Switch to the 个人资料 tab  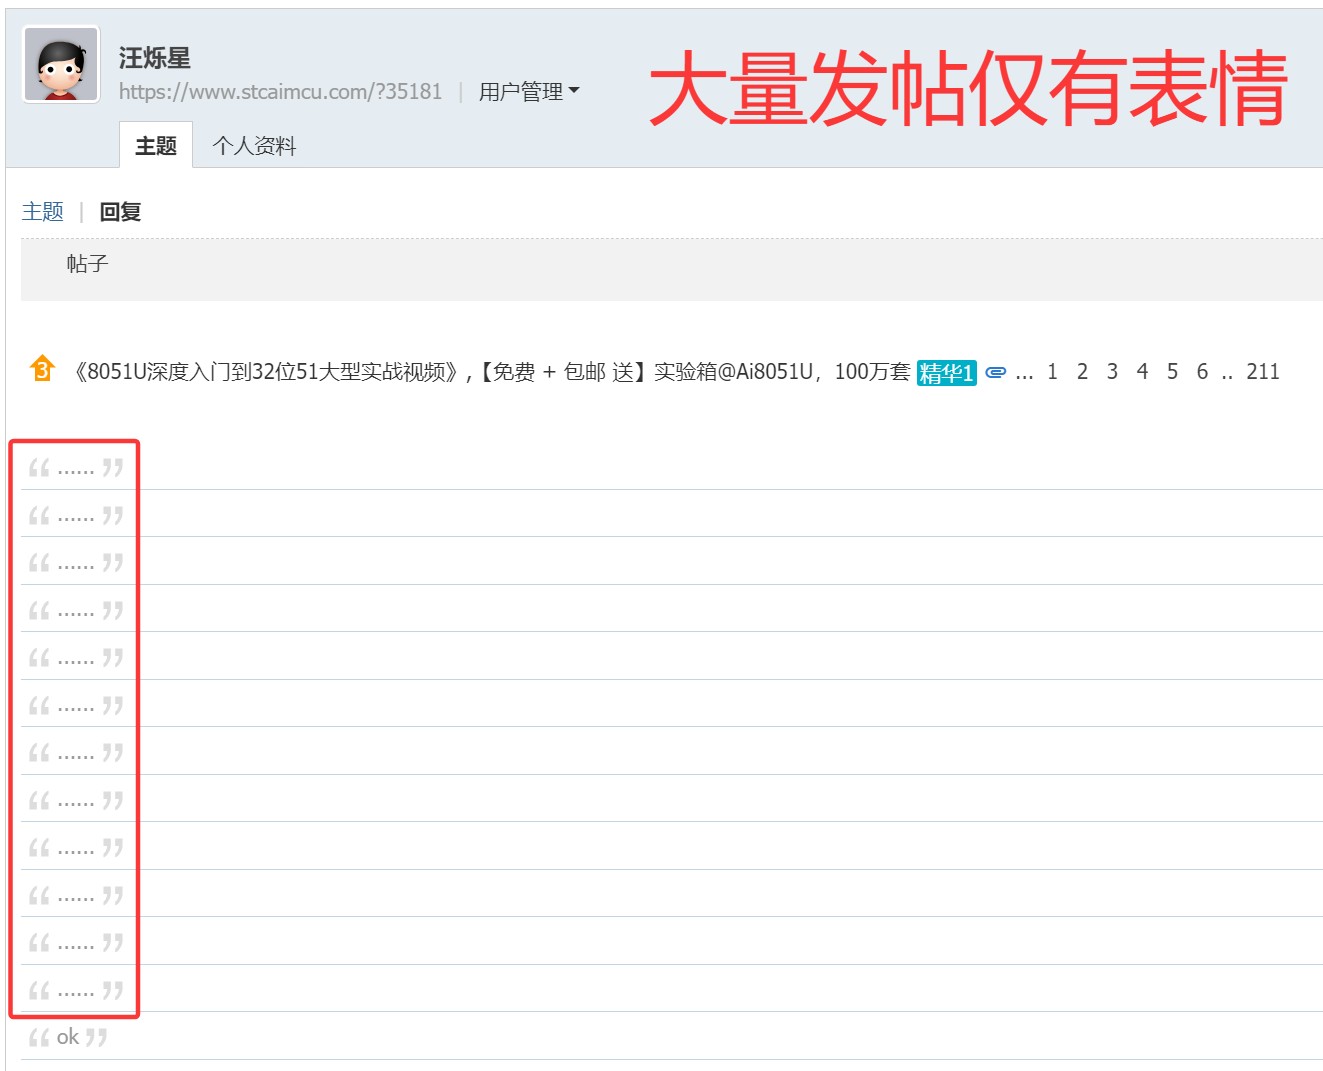[x=254, y=146]
